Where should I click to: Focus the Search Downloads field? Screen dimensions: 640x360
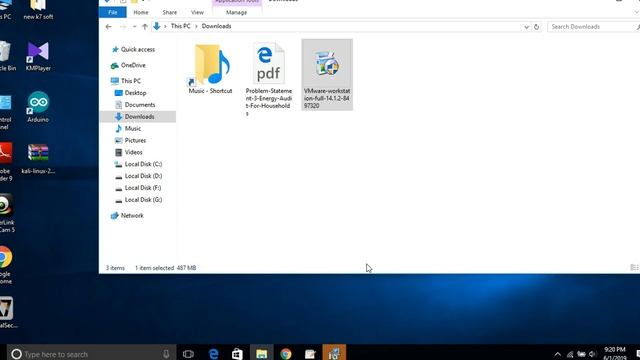[x=593, y=27]
